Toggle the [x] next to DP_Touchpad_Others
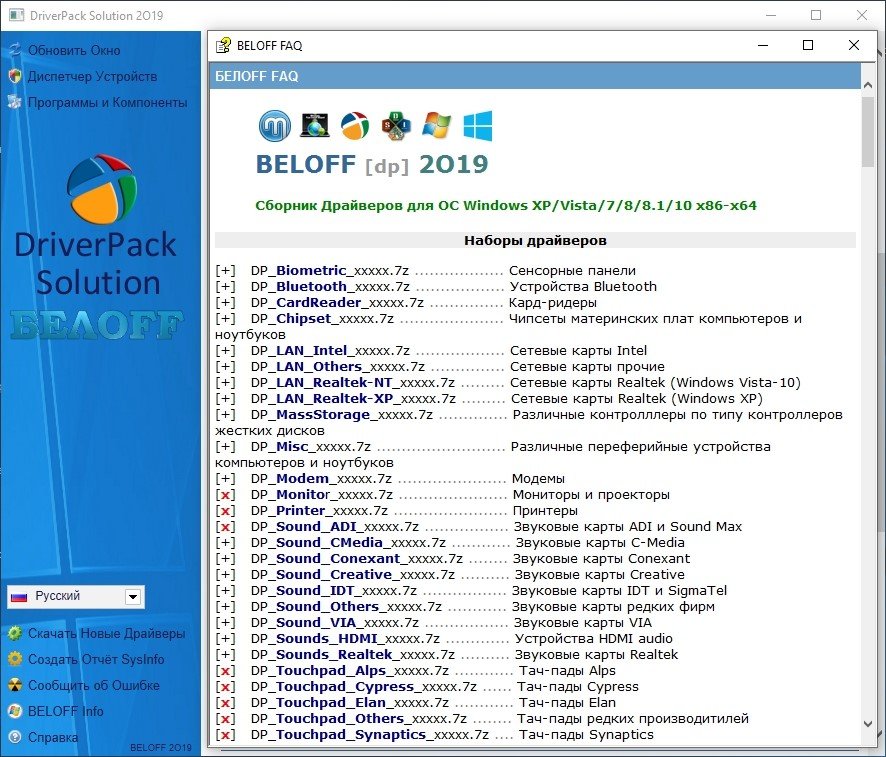The width and height of the screenshot is (886, 757). pos(225,719)
